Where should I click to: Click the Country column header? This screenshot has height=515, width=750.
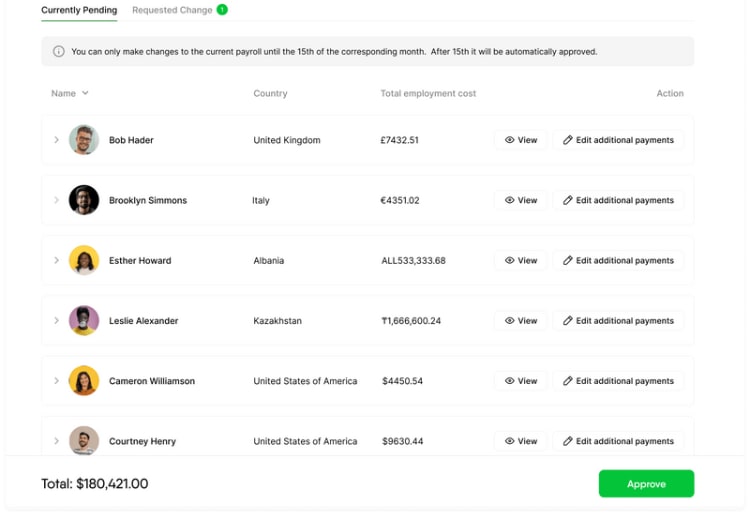[x=270, y=94]
